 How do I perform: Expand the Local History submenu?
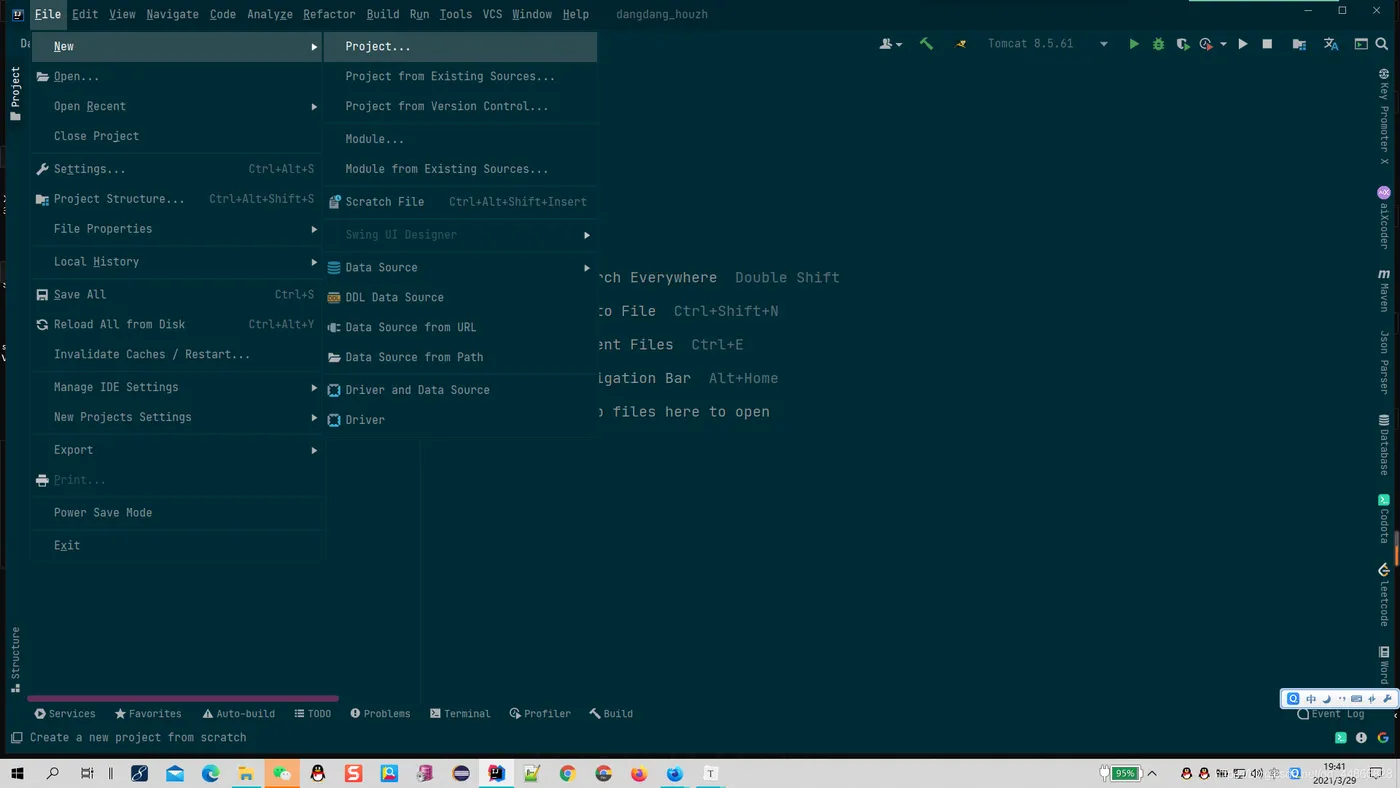178,262
